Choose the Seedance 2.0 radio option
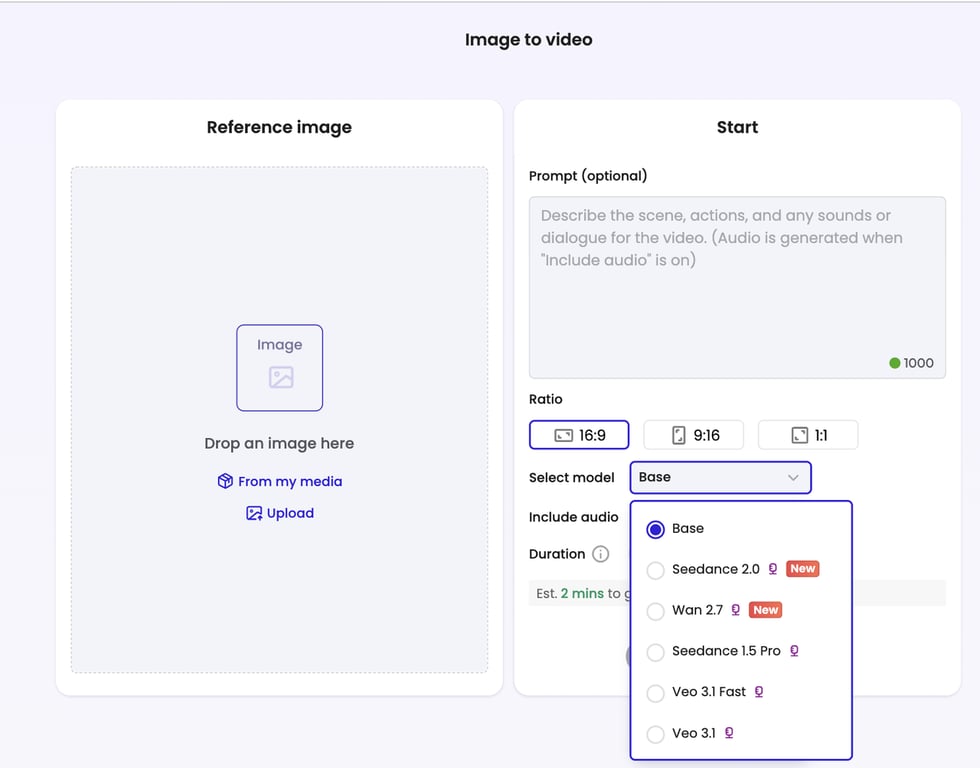This screenshot has height=768, width=980. pyautogui.click(x=656, y=570)
